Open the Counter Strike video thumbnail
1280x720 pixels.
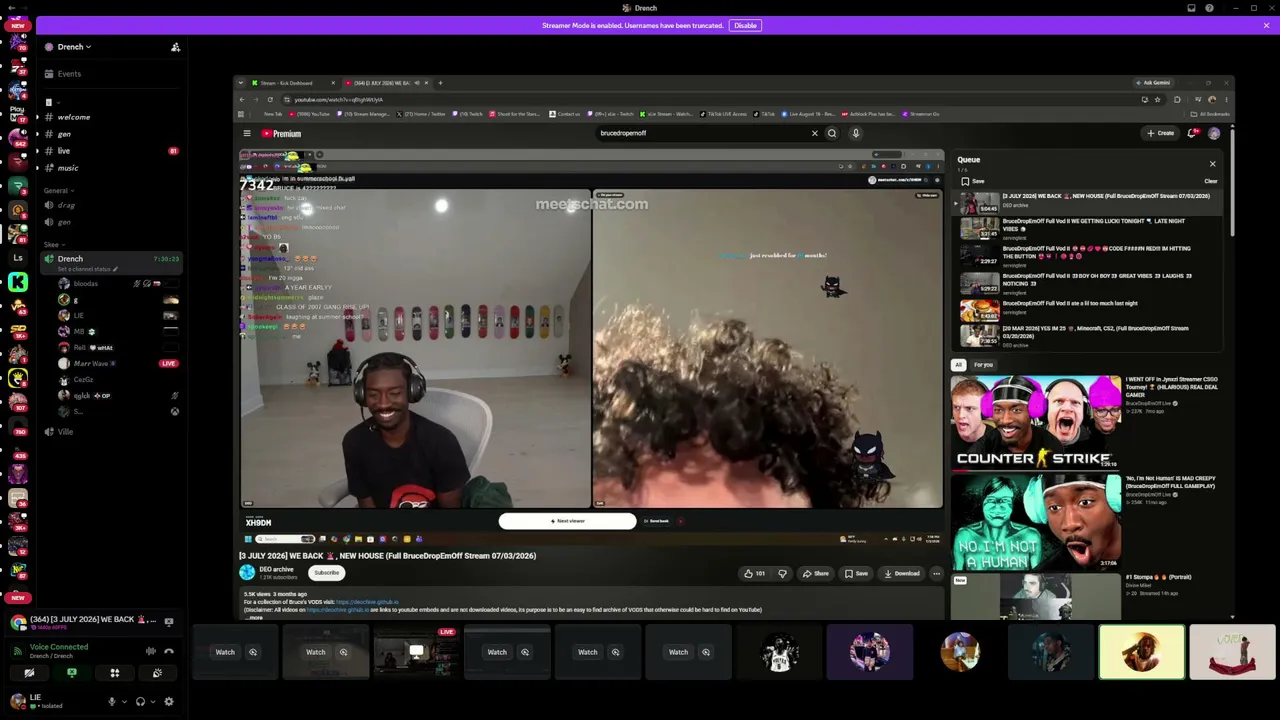[x=1036, y=421]
